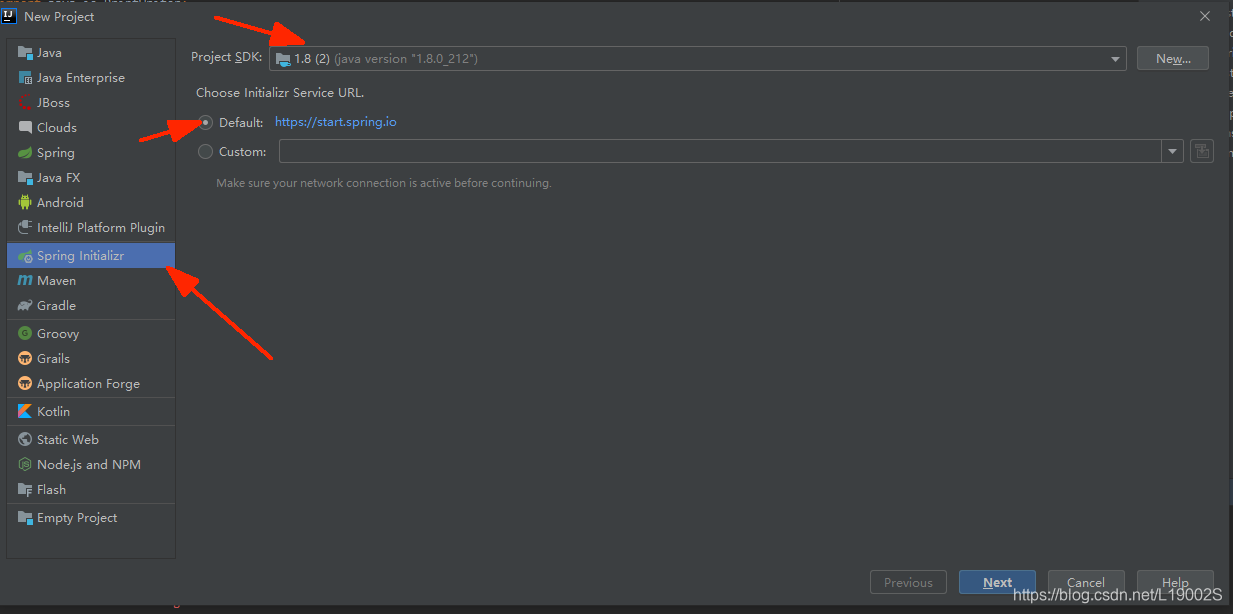1233x614 pixels.
Task: Click the Spring leaf icon
Action: 25,153
